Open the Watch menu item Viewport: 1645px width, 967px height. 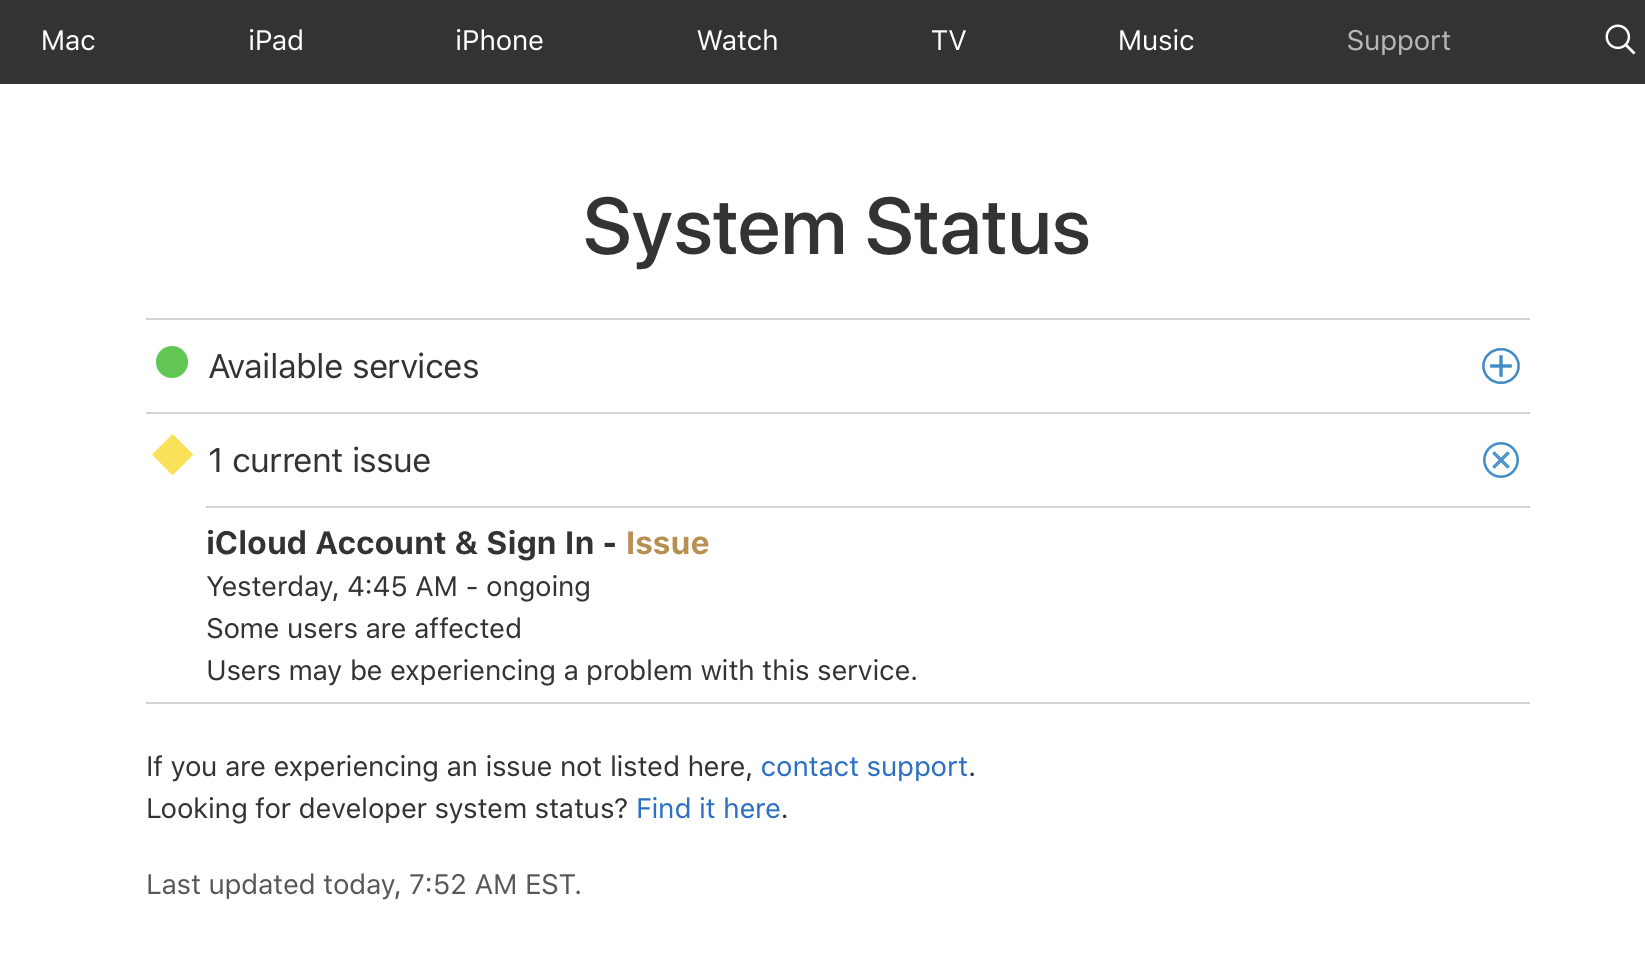tap(737, 41)
